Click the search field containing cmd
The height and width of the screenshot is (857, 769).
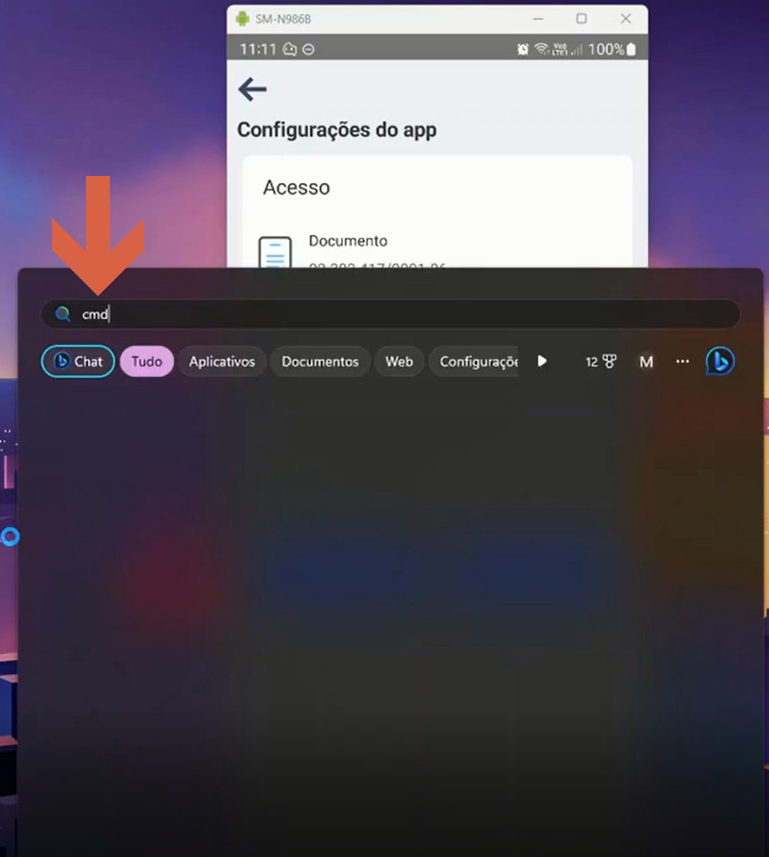click(390, 314)
